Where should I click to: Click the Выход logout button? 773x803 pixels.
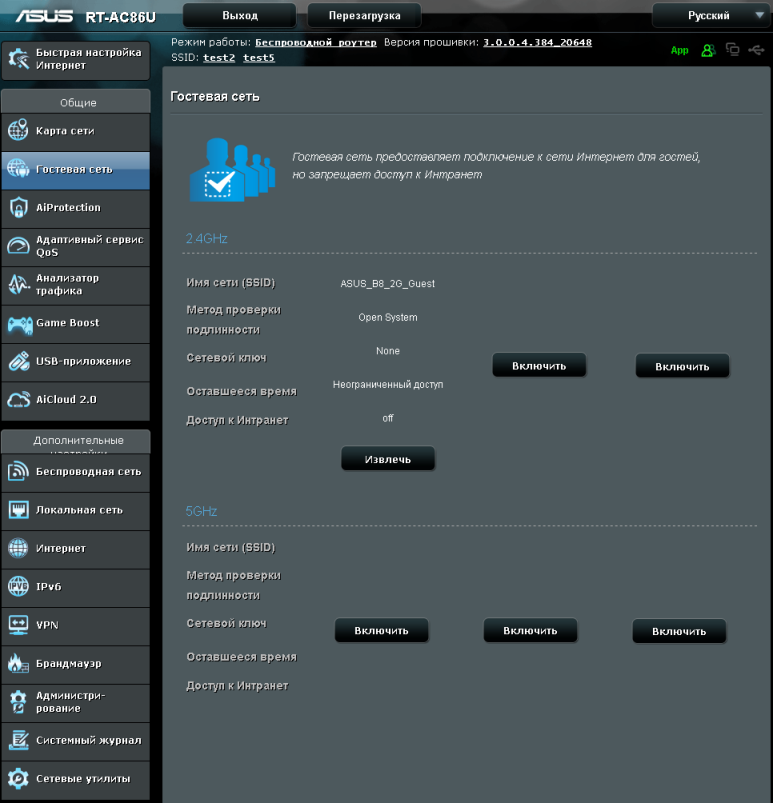(x=240, y=15)
